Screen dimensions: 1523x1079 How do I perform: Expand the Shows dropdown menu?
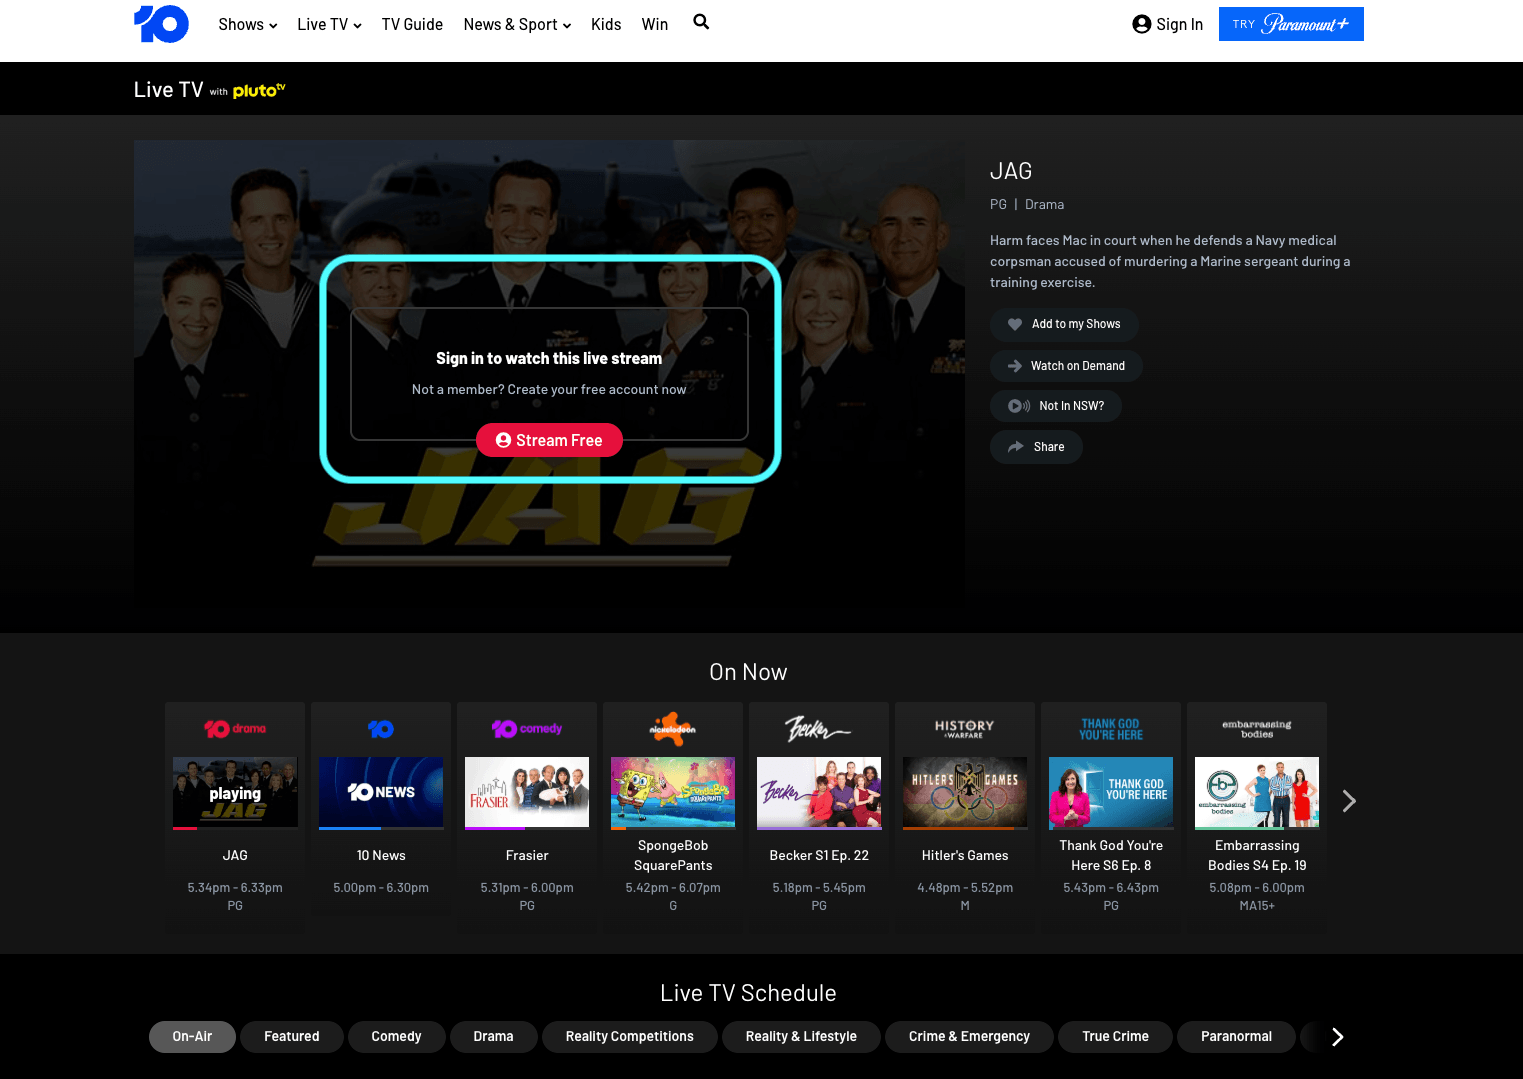(248, 25)
